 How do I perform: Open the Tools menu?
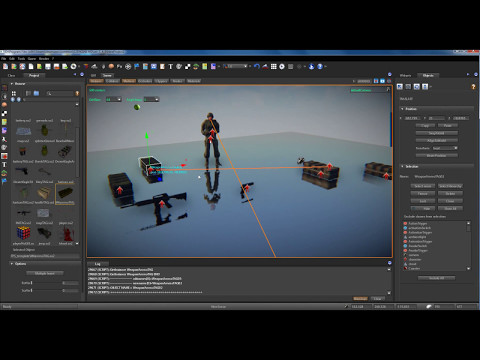pyautogui.click(x=21, y=59)
